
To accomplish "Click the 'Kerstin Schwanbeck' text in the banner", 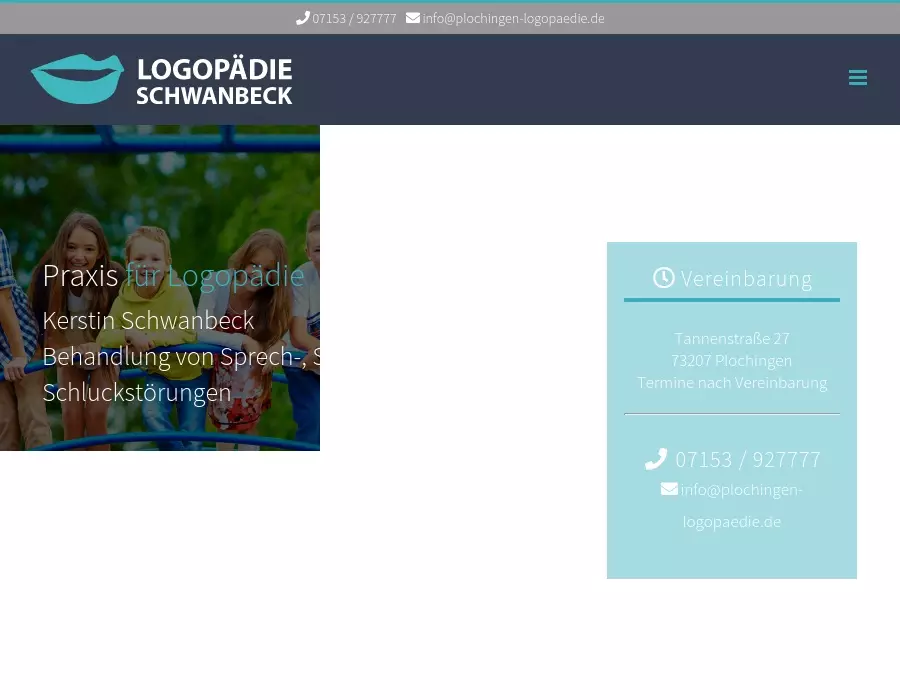I will pos(148,321).
